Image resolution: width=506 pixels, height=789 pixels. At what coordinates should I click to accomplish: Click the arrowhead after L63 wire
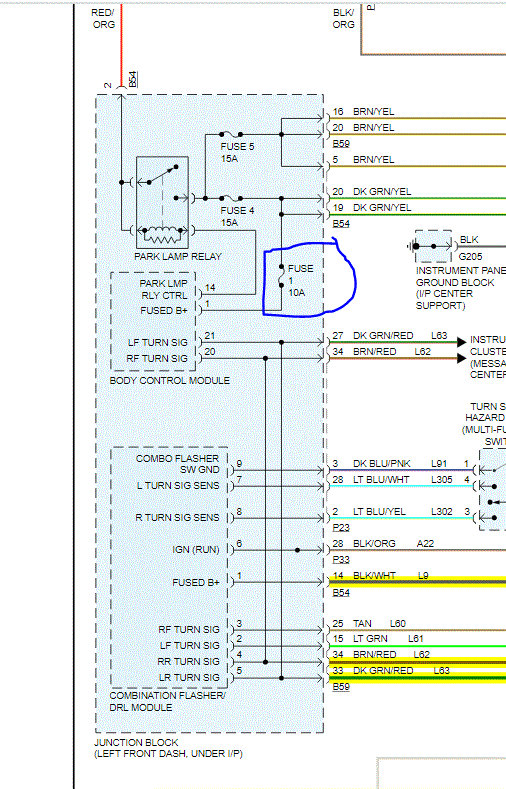coord(461,342)
